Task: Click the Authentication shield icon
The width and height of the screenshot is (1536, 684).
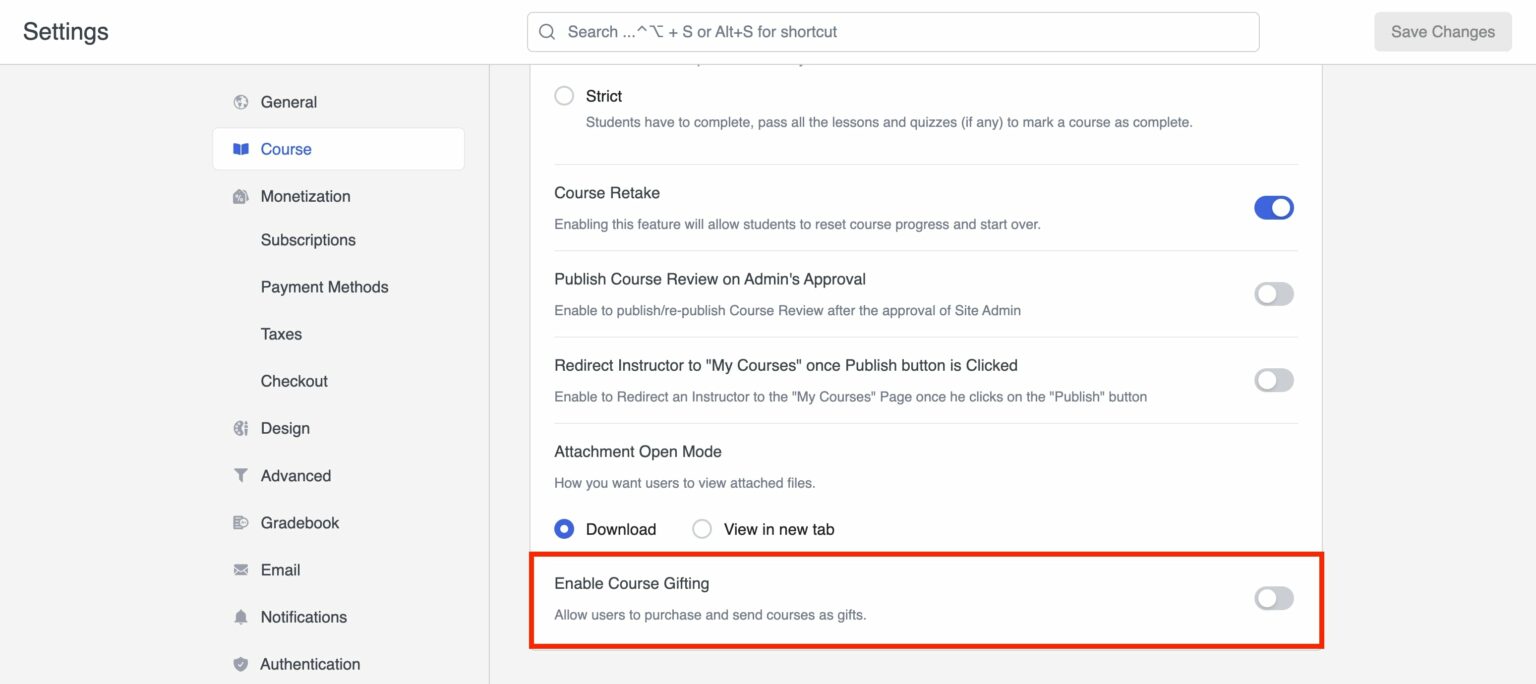Action: [240, 664]
